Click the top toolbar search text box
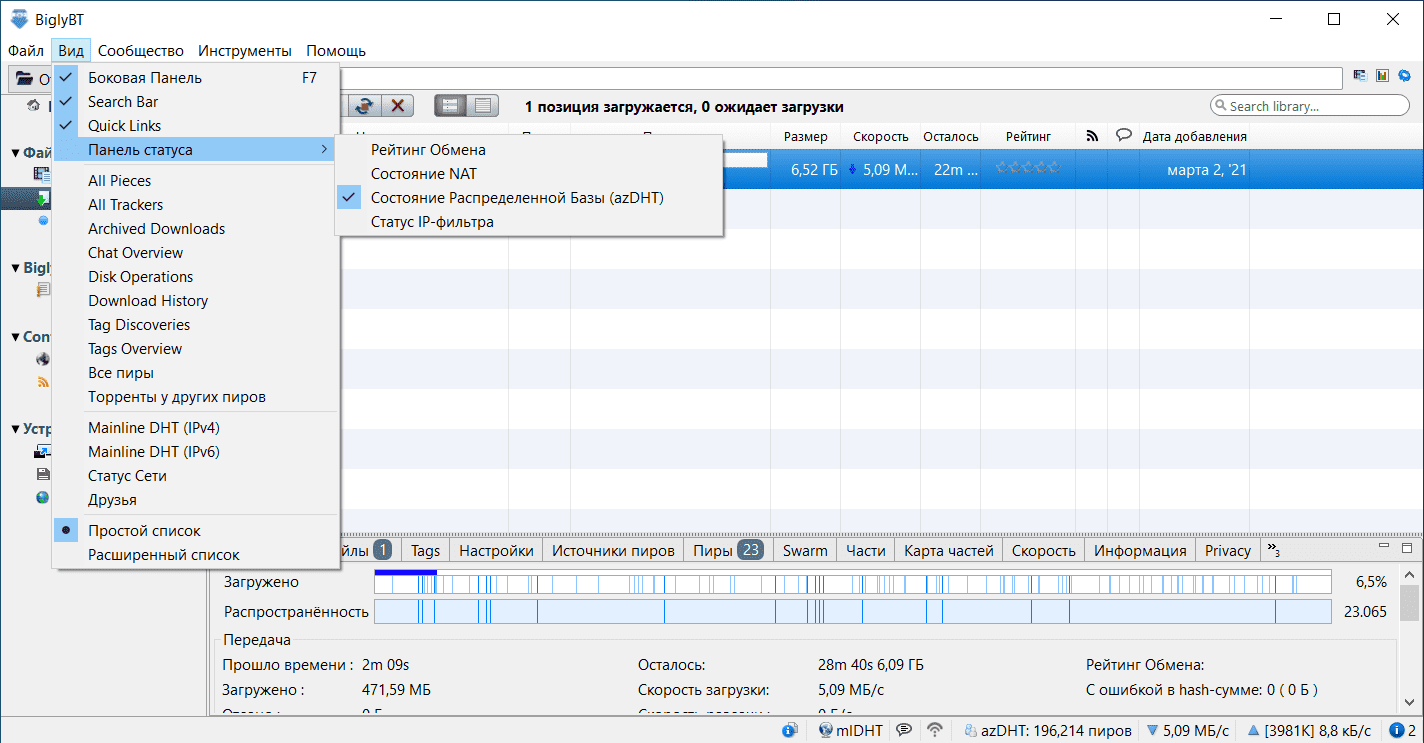 point(840,78)
